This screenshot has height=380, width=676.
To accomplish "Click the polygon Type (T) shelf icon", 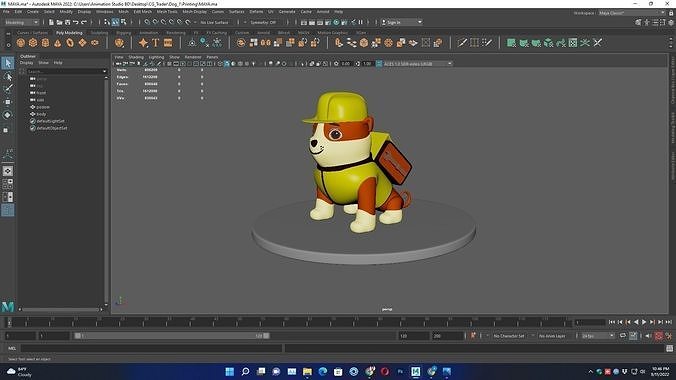I will coord(156,43).
